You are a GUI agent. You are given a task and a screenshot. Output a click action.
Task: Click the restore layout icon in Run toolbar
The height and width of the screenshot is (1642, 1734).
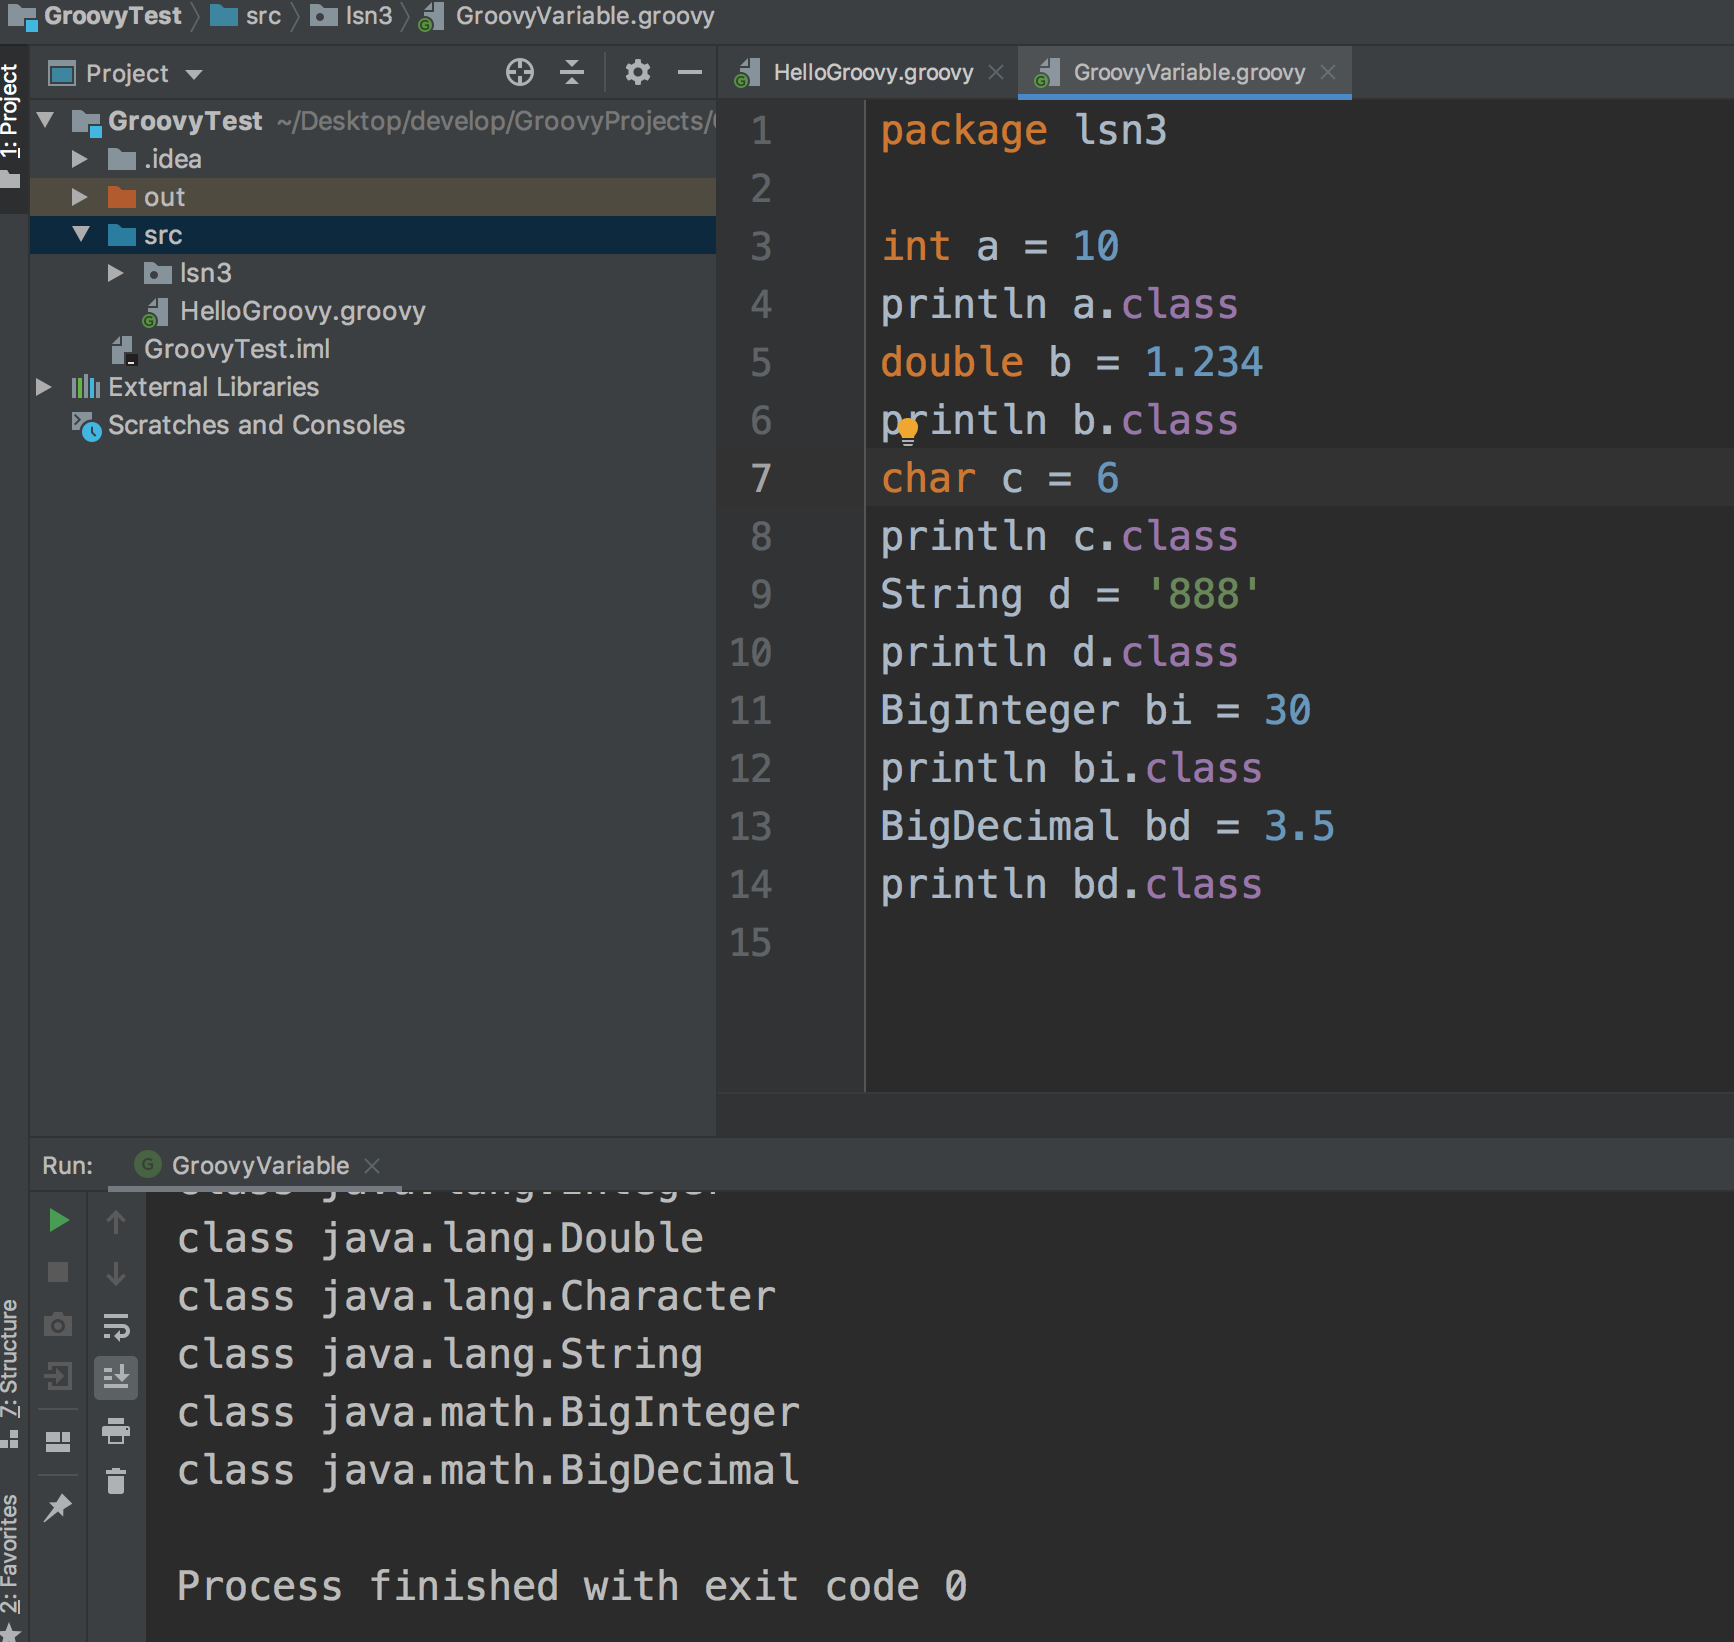pos(59,1441)
